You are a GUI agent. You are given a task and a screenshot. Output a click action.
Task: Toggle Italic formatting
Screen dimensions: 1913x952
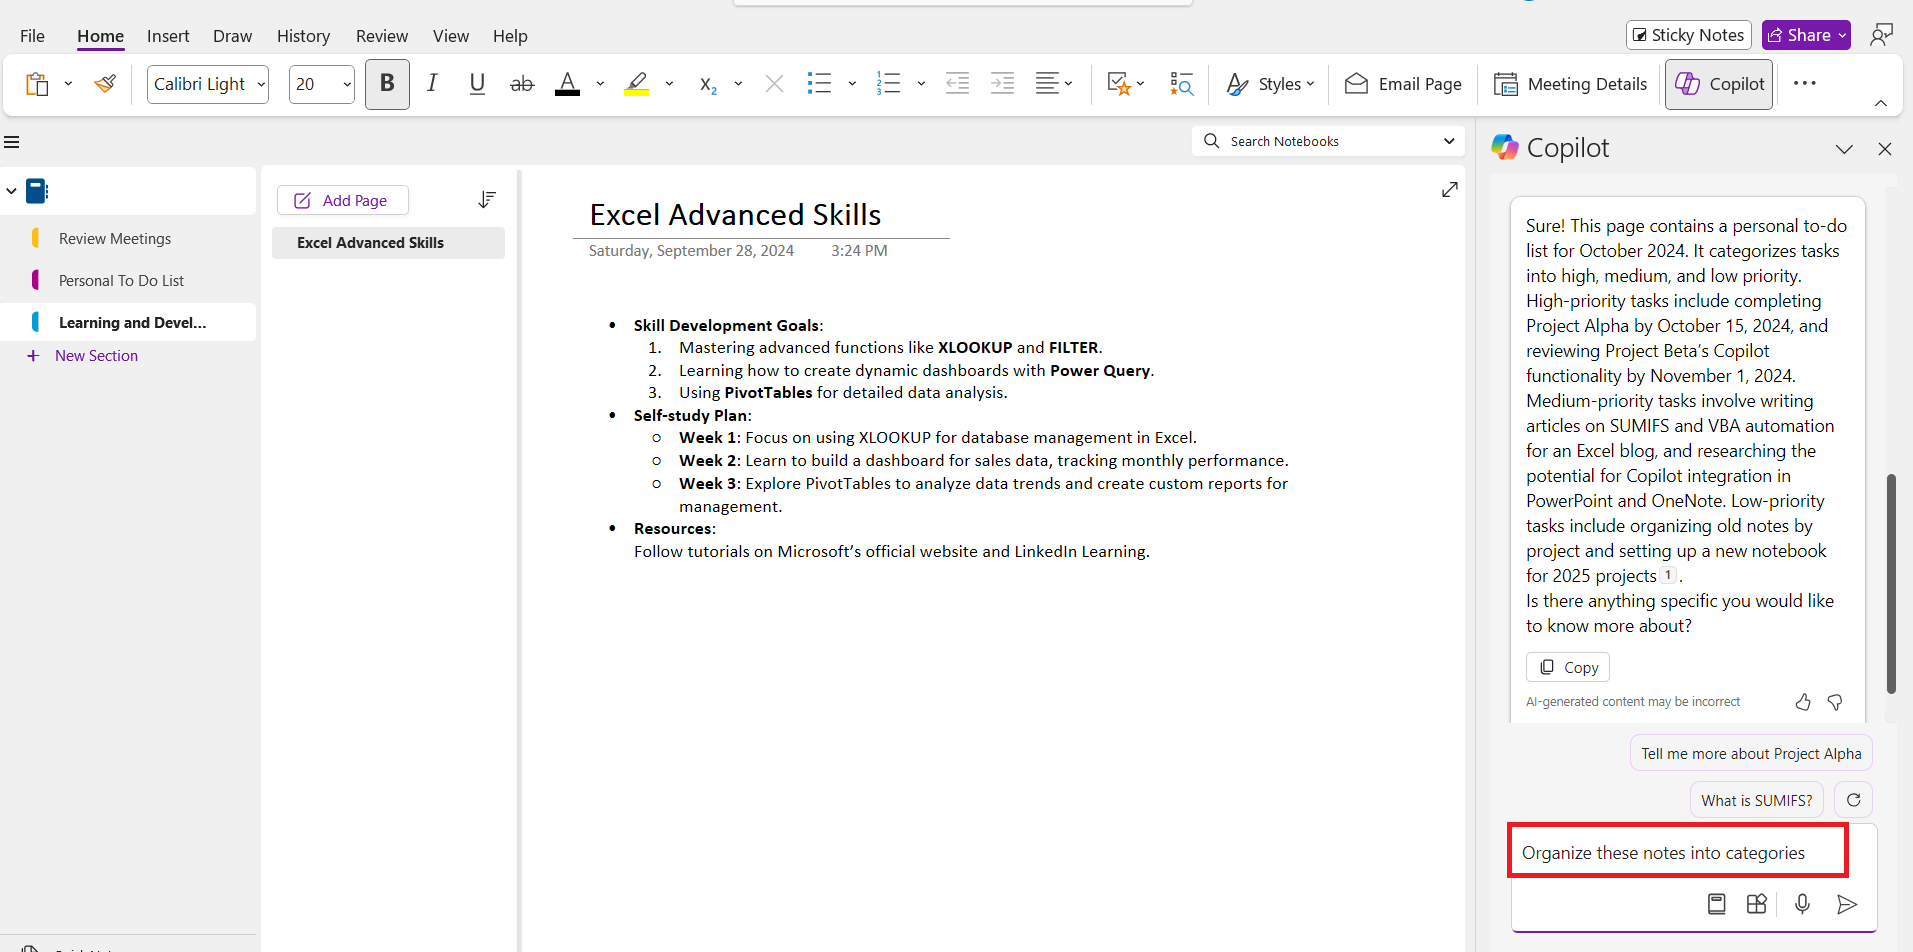(x=432, y=84)
